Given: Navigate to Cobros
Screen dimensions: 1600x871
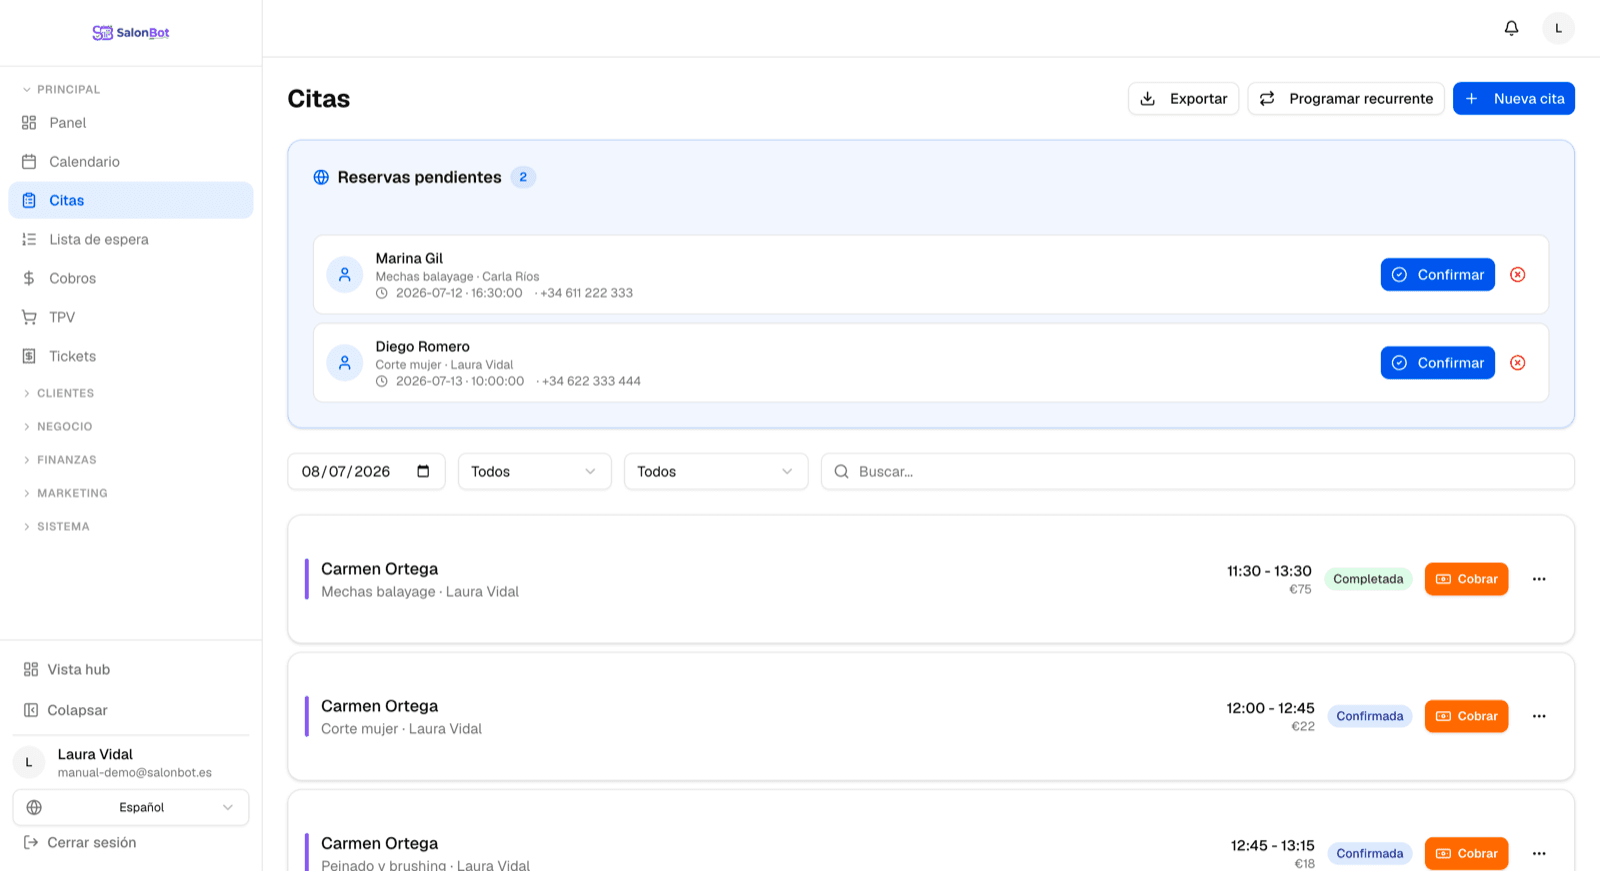Looking at the screenshot, I should [x=131, y=279].
